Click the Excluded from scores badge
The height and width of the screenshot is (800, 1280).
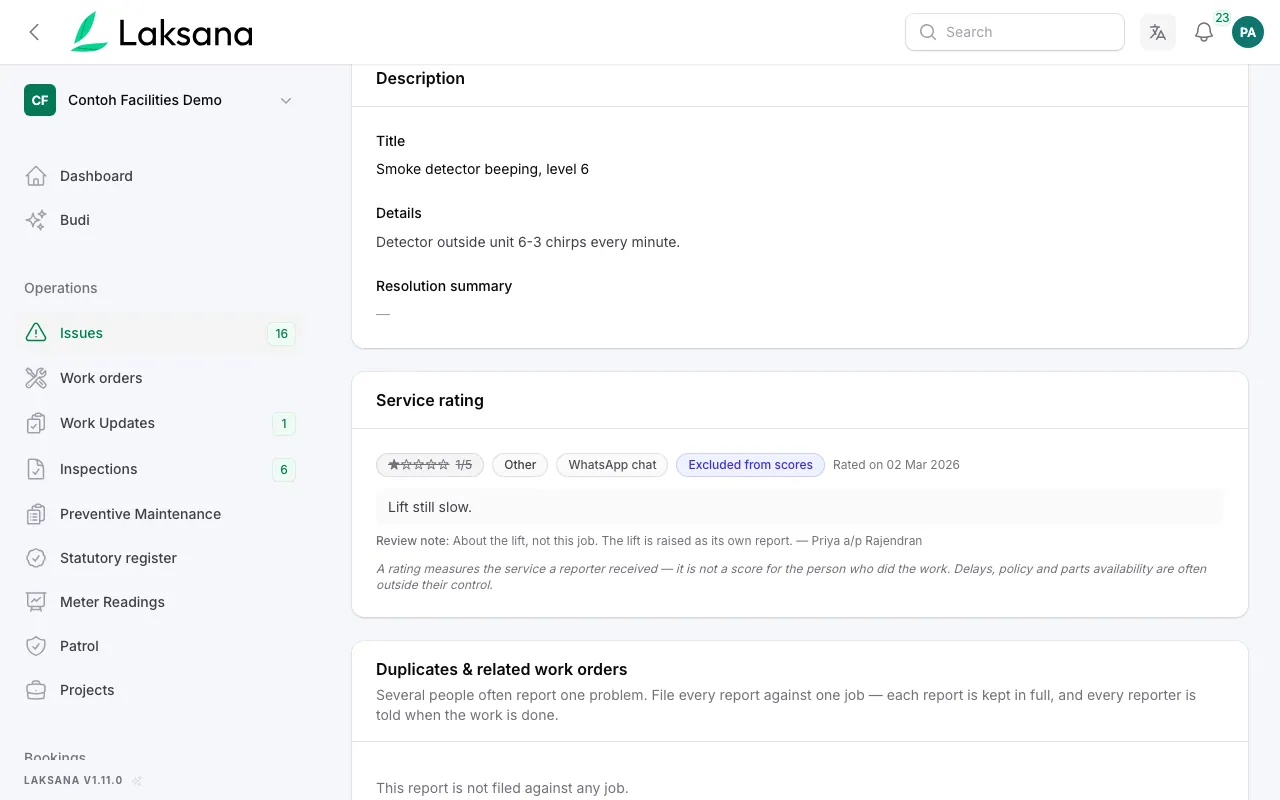[x=750, y=465]
